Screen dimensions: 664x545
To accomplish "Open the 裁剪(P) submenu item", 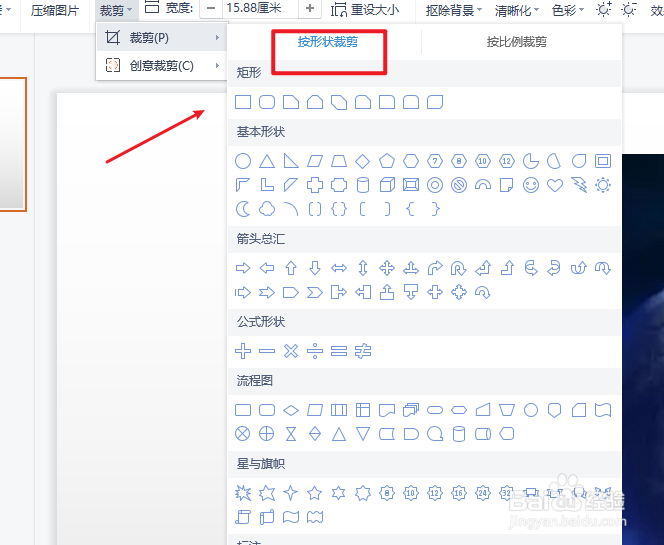I will (162, 38).
